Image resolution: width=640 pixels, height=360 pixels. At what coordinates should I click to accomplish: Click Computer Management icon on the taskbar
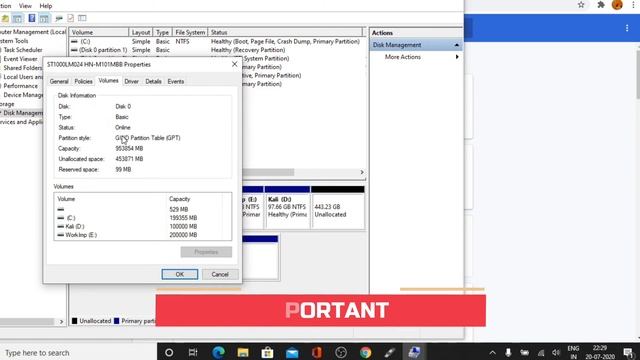[415, 352]
